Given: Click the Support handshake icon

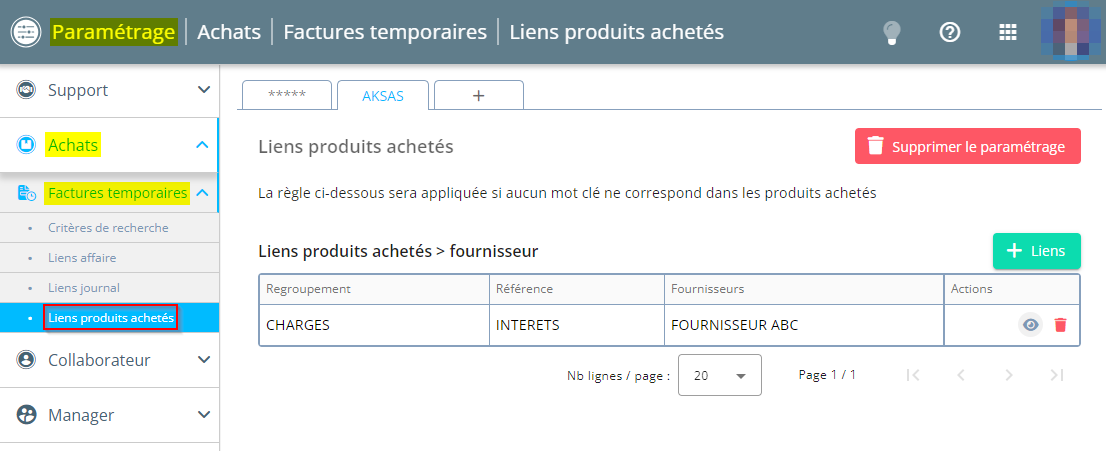Looking at the screenshot, I should [26, 90].
